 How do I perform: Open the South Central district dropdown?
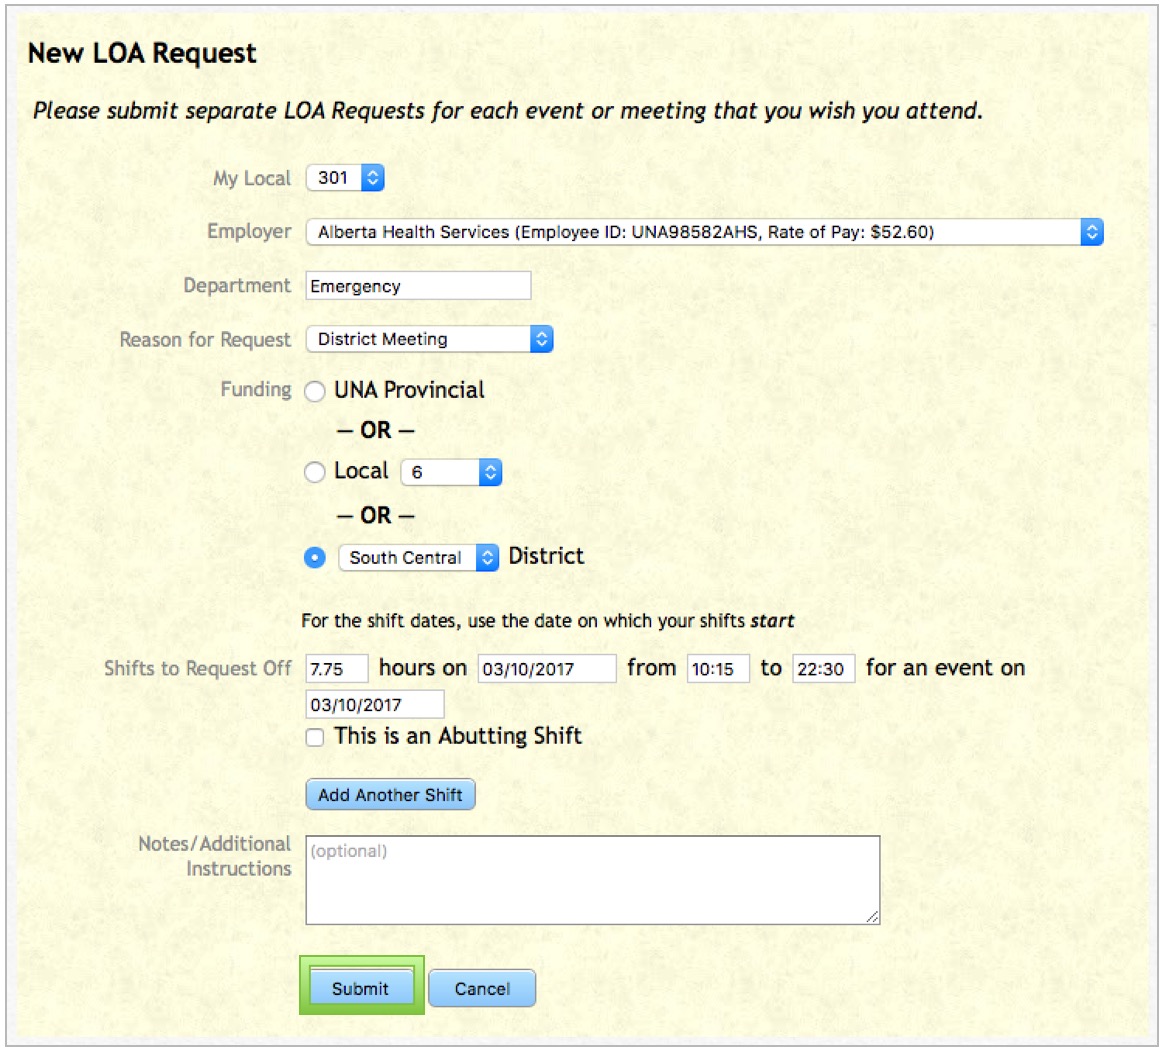pos(416,557)
